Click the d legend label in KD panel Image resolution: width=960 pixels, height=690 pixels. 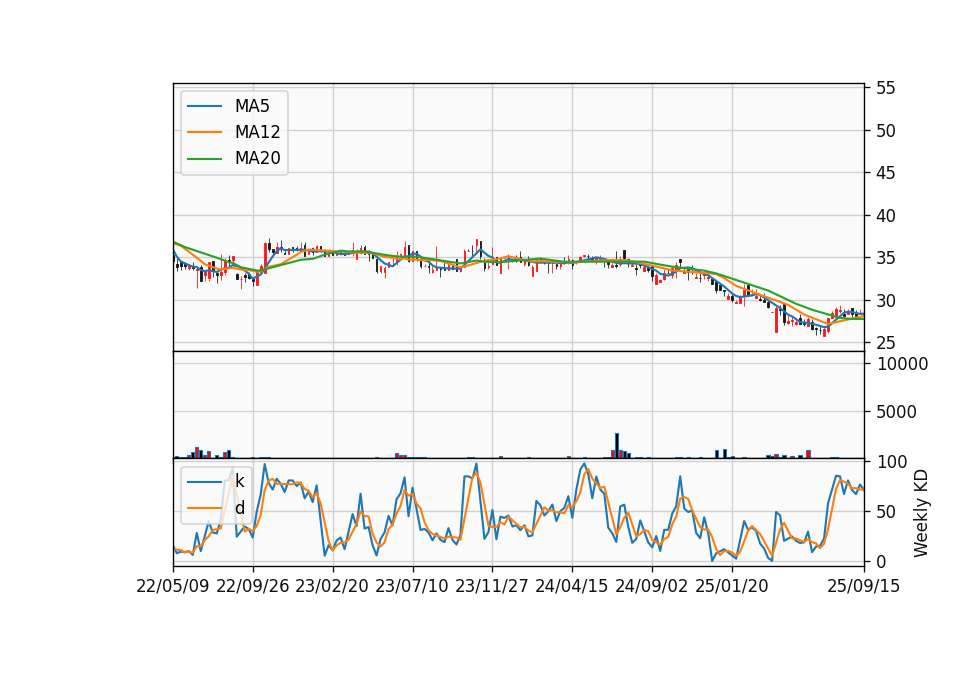239,508
